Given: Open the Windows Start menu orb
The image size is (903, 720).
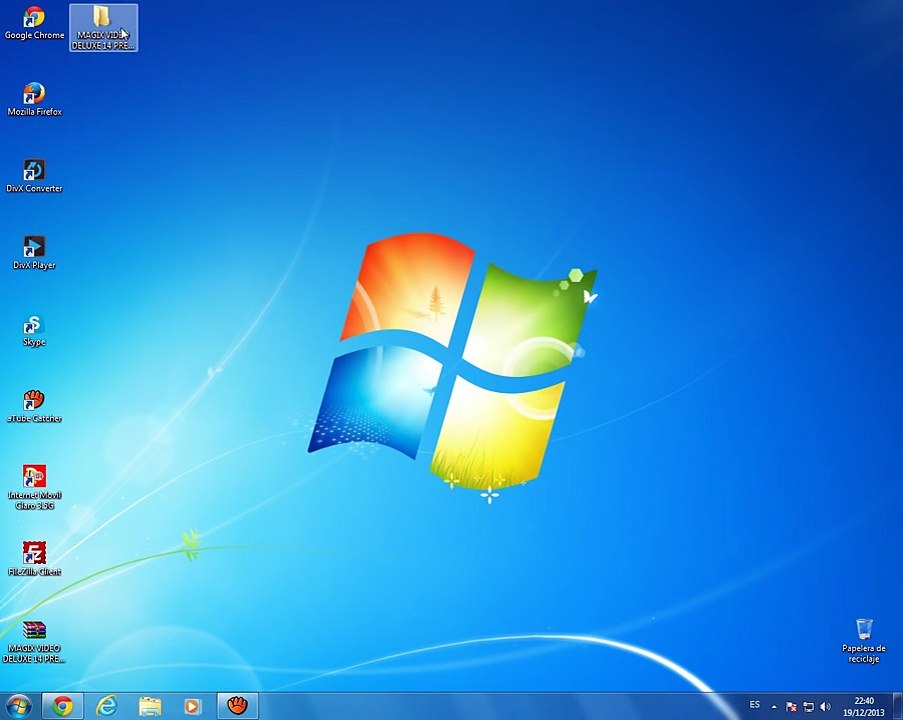Looking at the screenshot, I should (19, 706).
